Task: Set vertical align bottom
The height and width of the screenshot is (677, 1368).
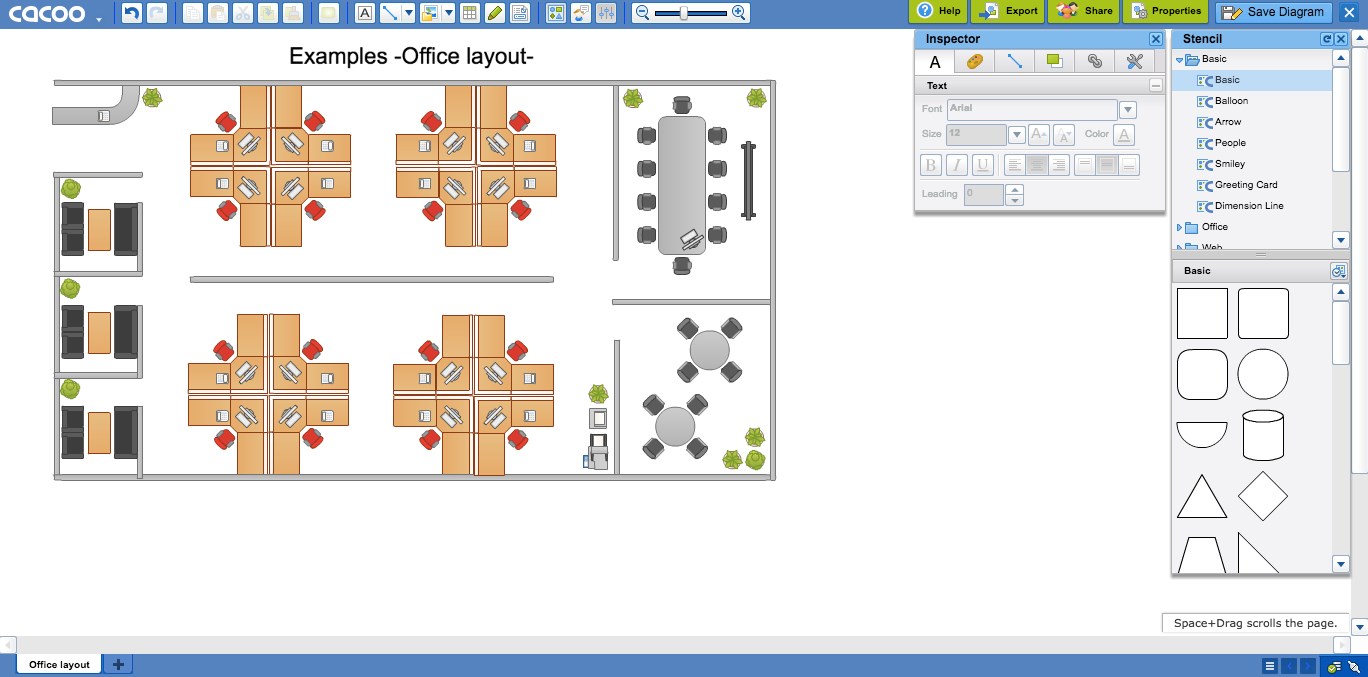Action: [1129, 165]
